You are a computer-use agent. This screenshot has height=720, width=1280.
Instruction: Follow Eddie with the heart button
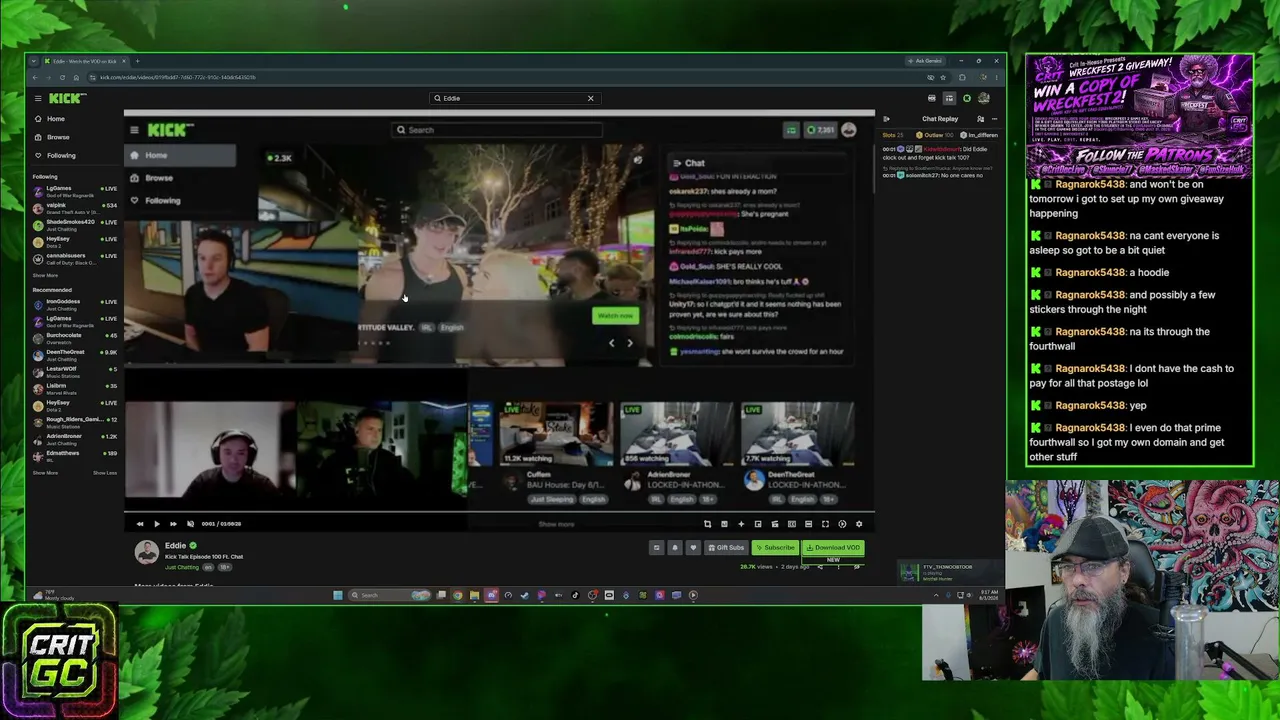pos(693,548)
